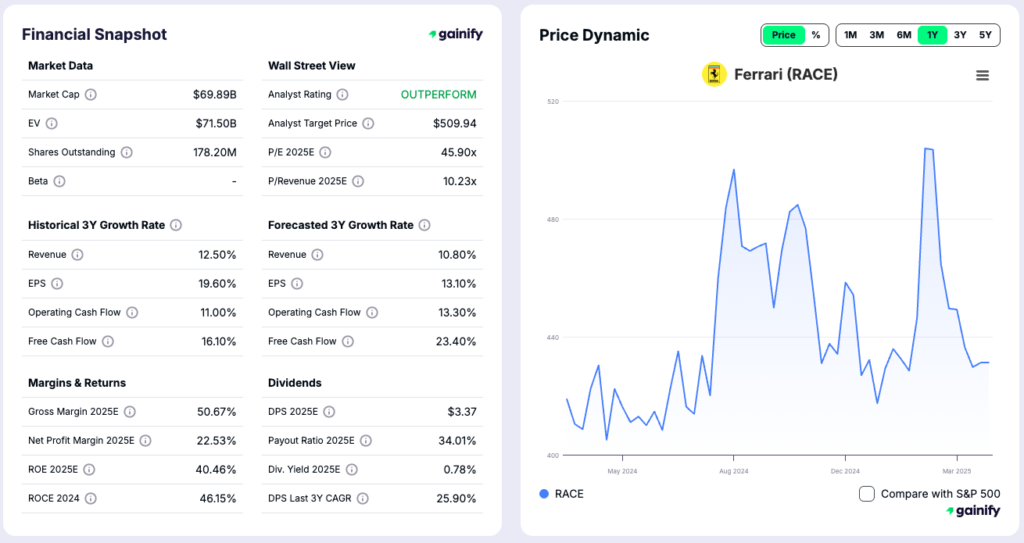Click the Dec 2024 axis label
The width and height of the screenshot is (1024, 543).
tap(845, 471)
